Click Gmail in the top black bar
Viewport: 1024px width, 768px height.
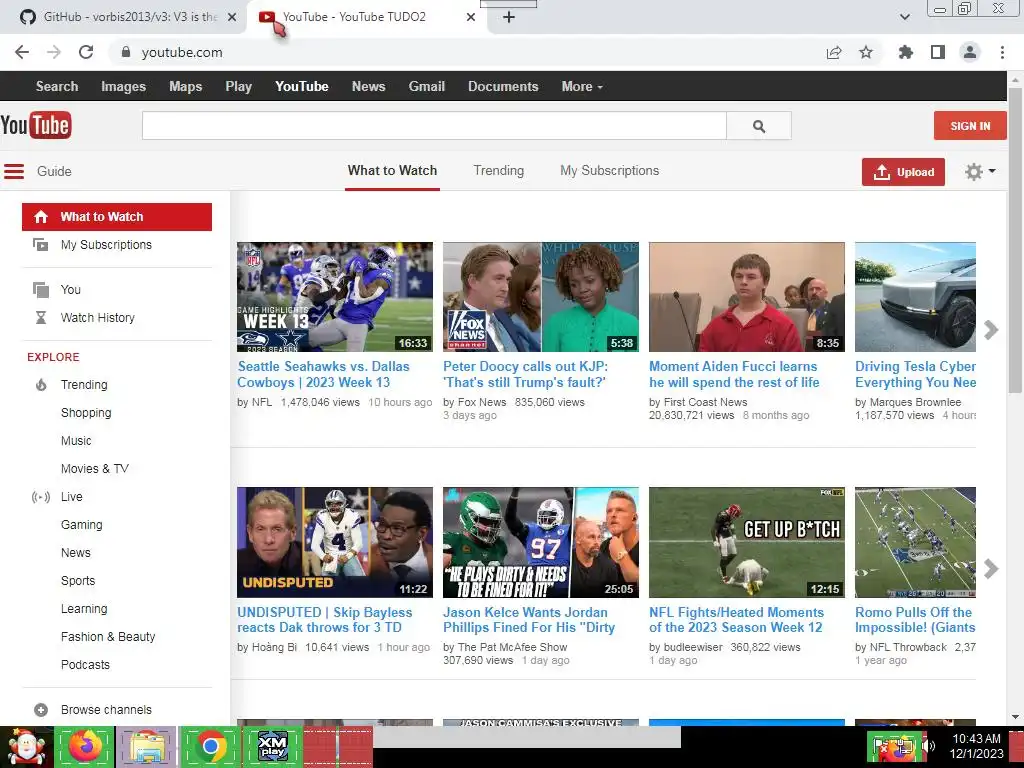click(x=426, y=86)
